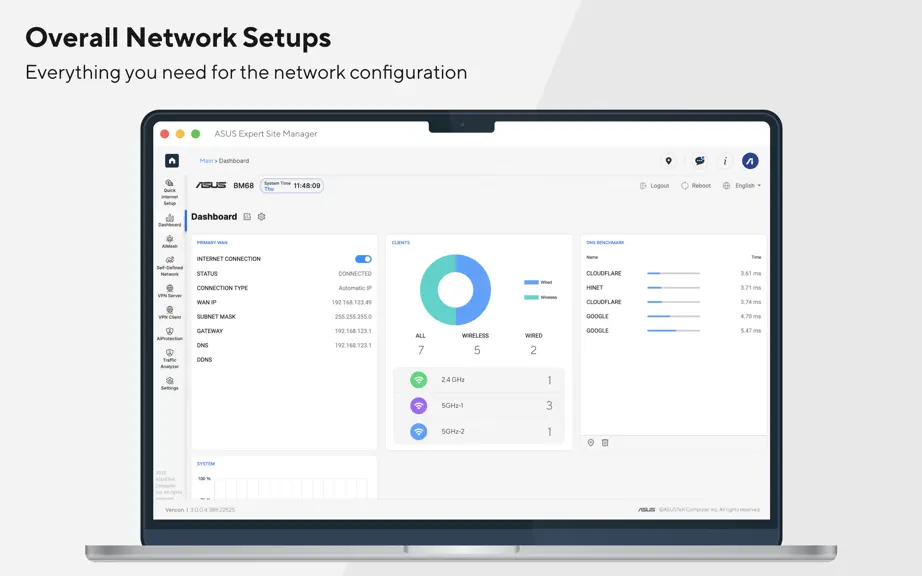Click the 5GHz-1 client count 3
The width and height of the screenshot is (922, 576).
click(549, 406)
